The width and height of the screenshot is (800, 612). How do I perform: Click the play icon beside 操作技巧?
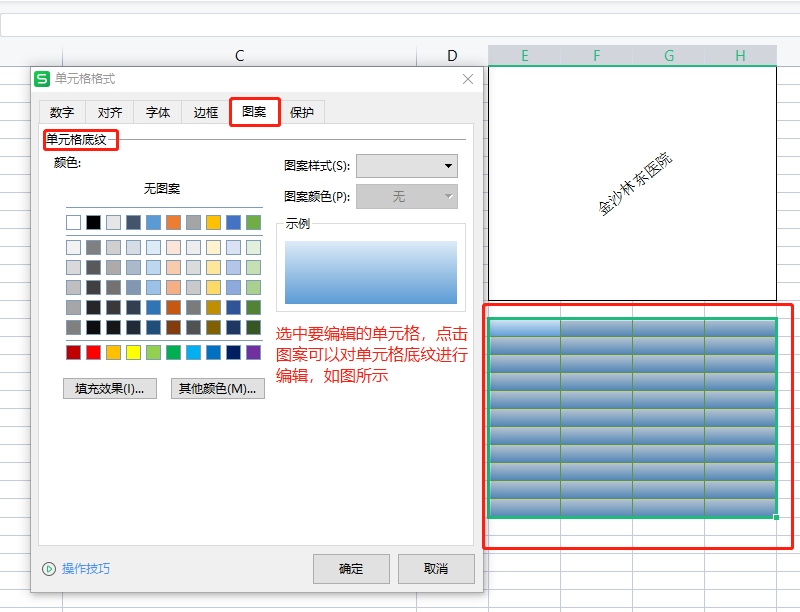click(49, 569)
